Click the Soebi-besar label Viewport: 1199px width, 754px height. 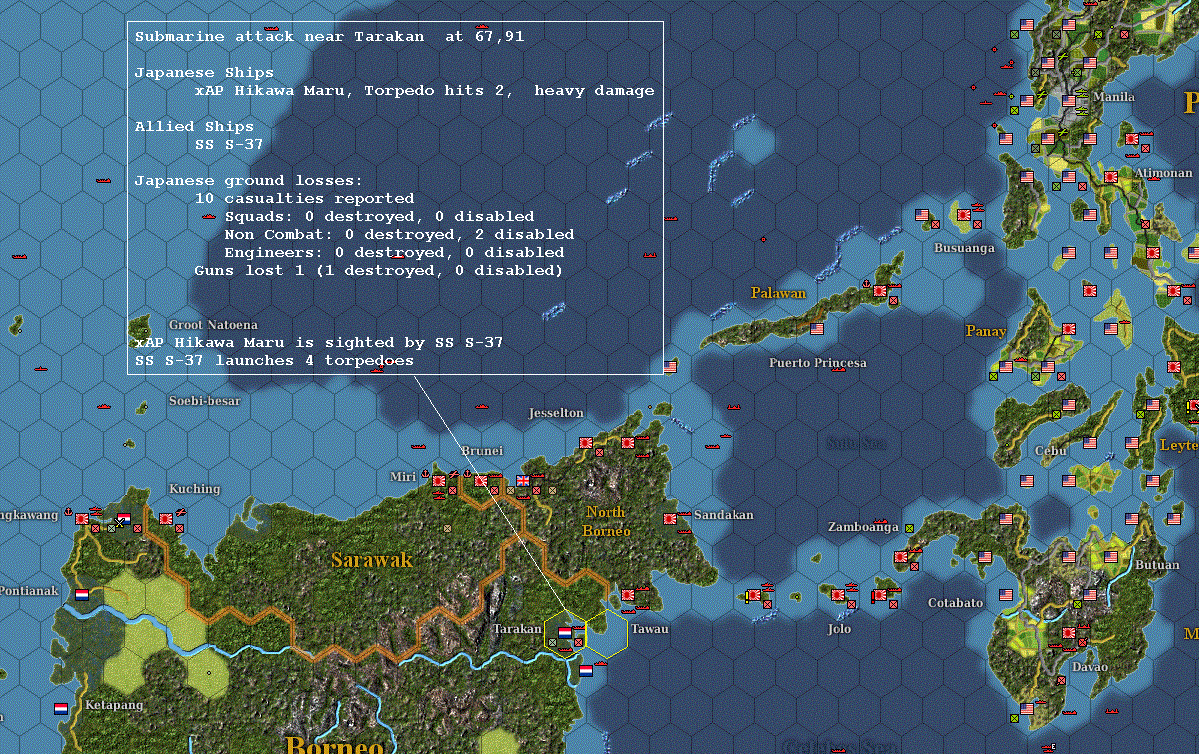tap(204, 401)
